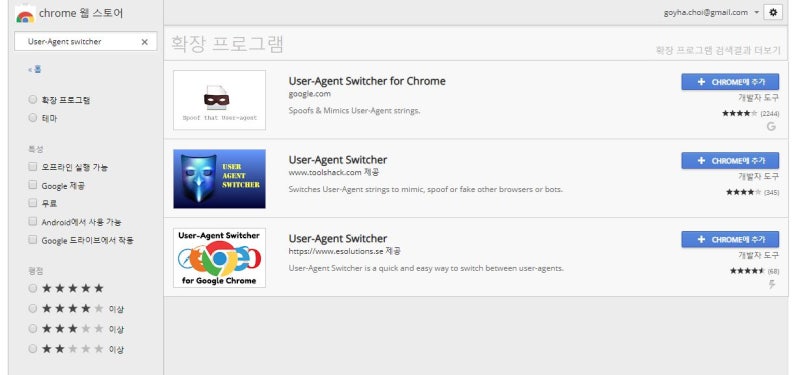Open the settings gear menu

tap(773, 13)
